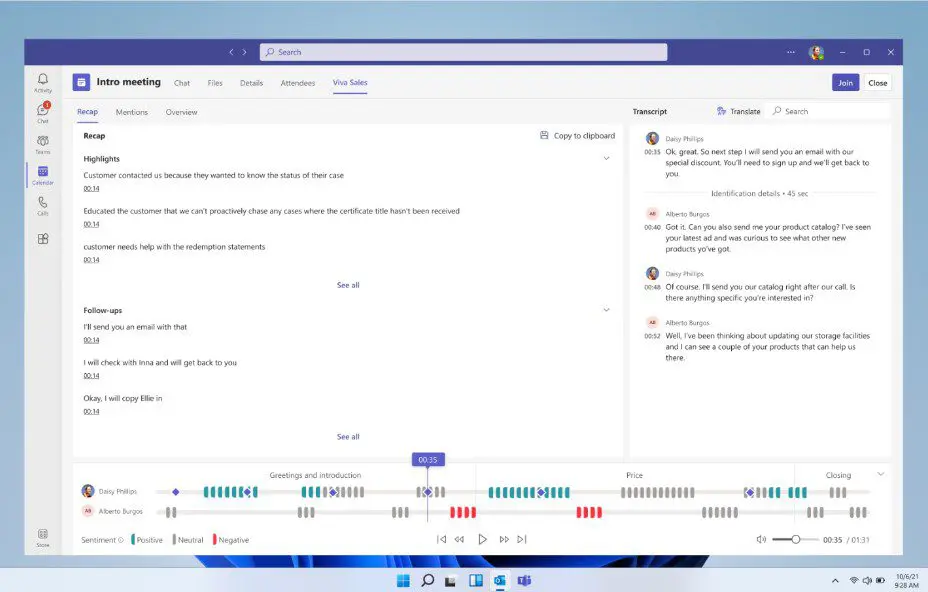This screenshot has height=592, width=928.
Task: Collapse the timeline panel with the chevron
Action: pos(881,474)
